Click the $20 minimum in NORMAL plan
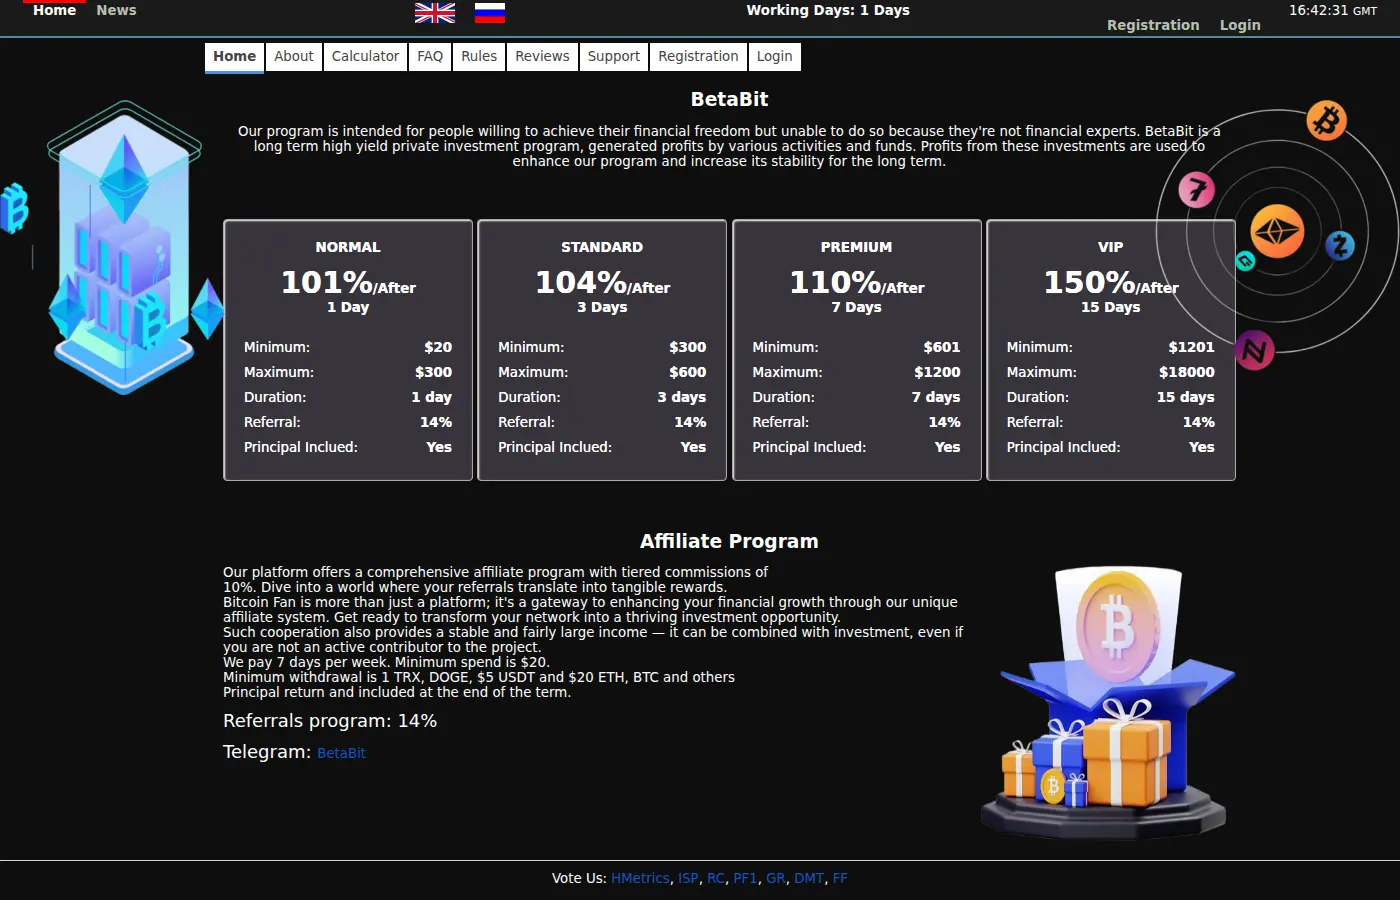Image resolution: width=1400 pixels, height=900 pixels. coord(438,347)
